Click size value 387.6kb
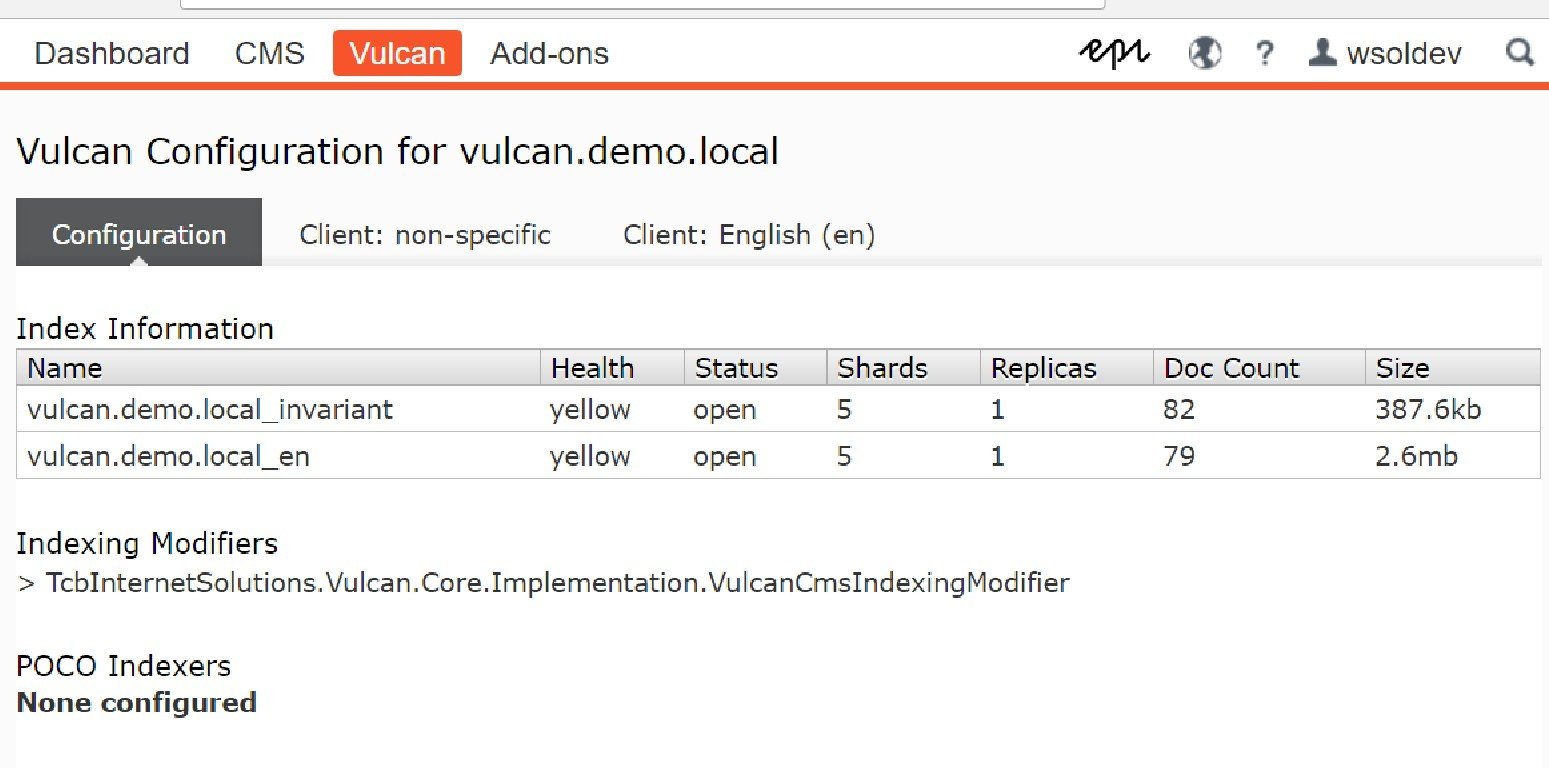 (1428, 409)
